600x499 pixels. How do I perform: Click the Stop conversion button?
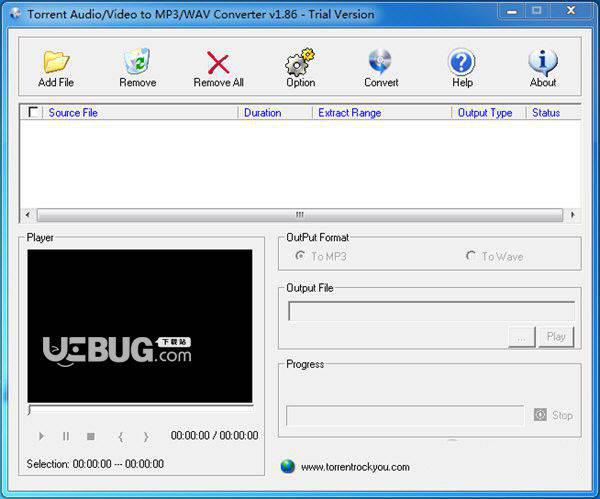coord(553,415)
